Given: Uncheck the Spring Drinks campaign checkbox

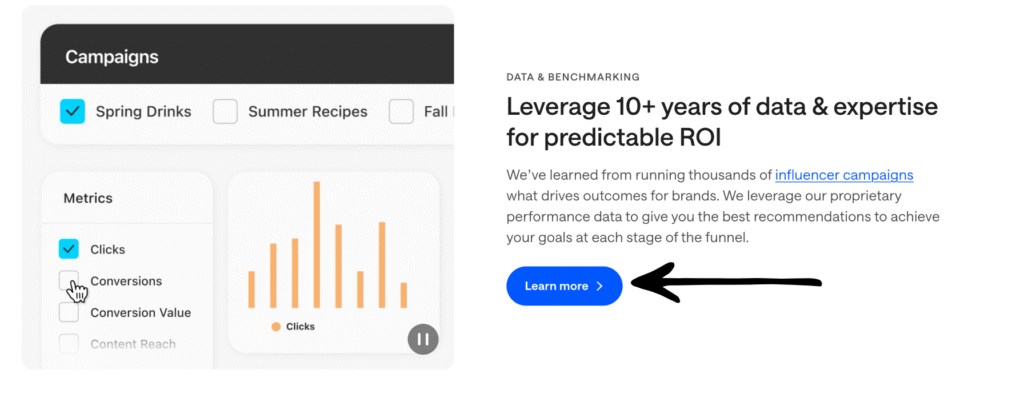Looking at the screenshot, I should (x=72, y=112).
